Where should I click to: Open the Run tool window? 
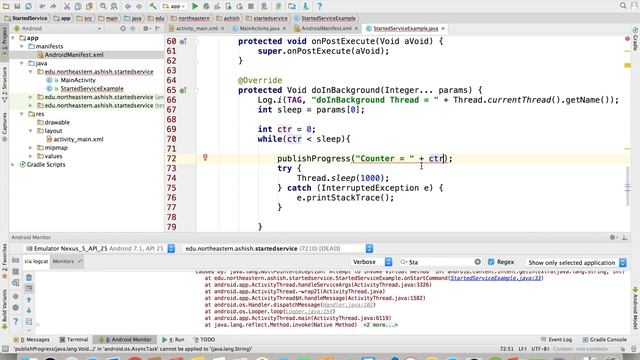(173, 340)
